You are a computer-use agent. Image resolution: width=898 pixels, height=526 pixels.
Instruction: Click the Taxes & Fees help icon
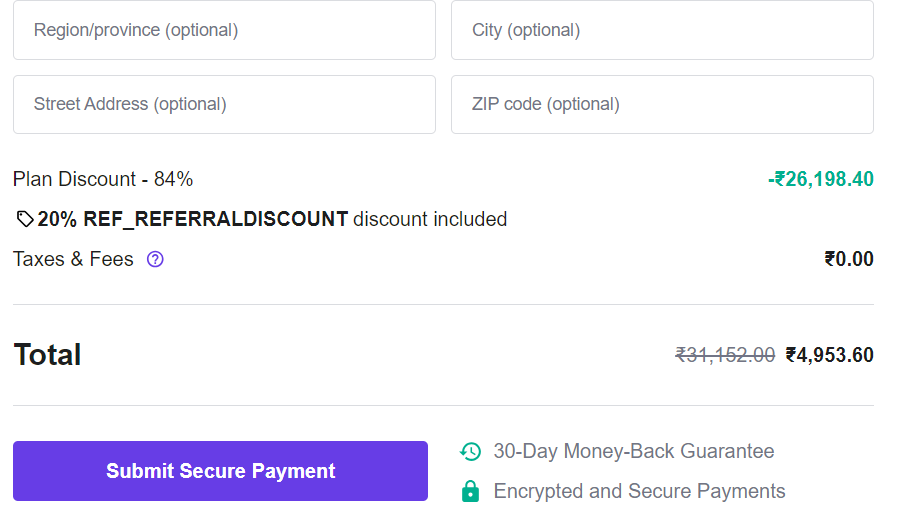point(155,260)
